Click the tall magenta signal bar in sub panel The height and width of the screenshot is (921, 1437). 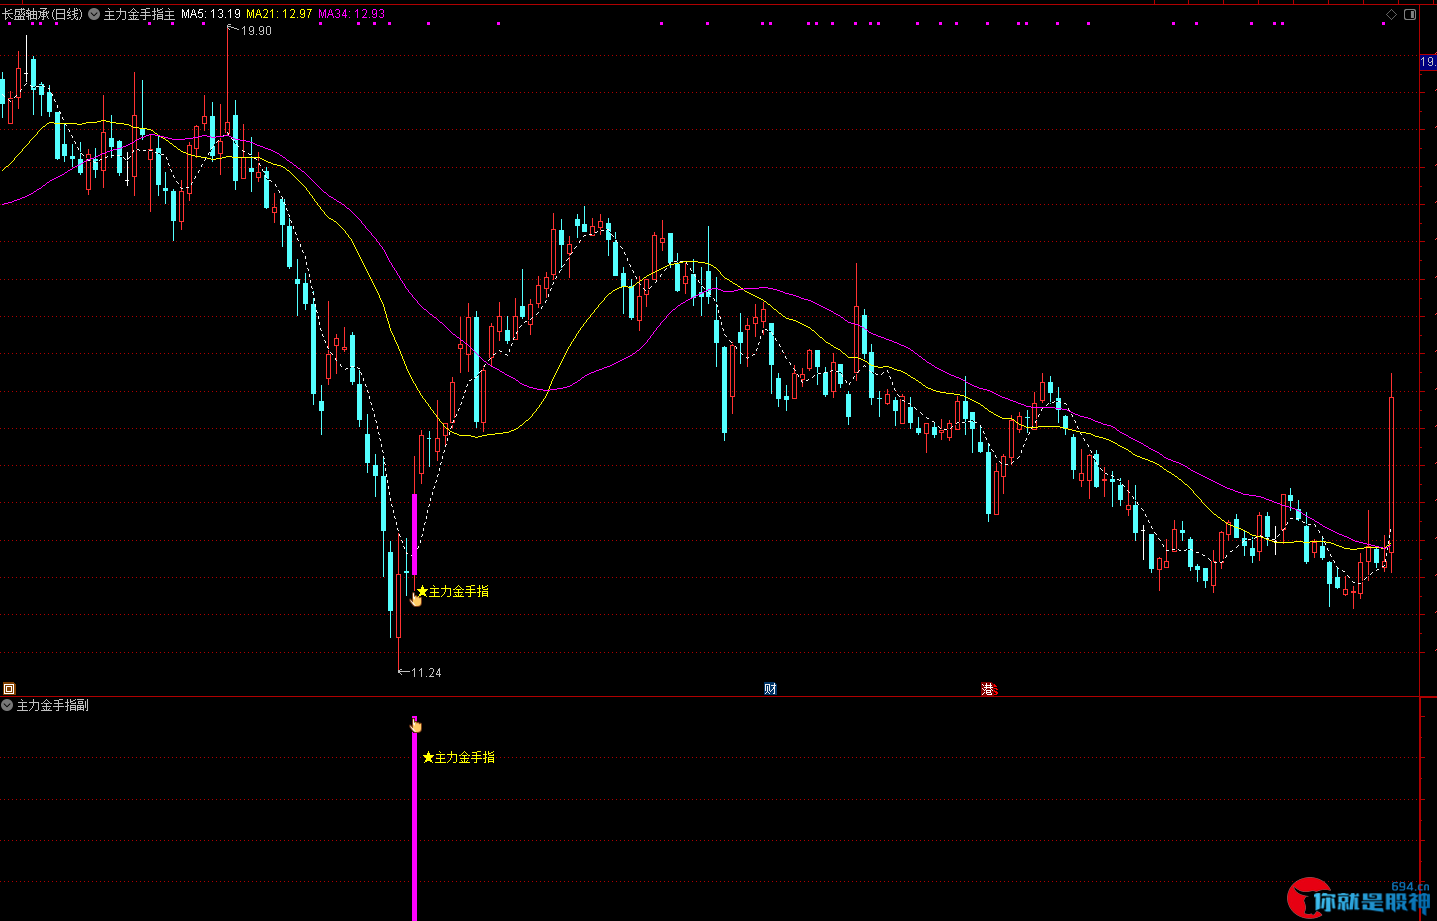[x=415, y=825]
